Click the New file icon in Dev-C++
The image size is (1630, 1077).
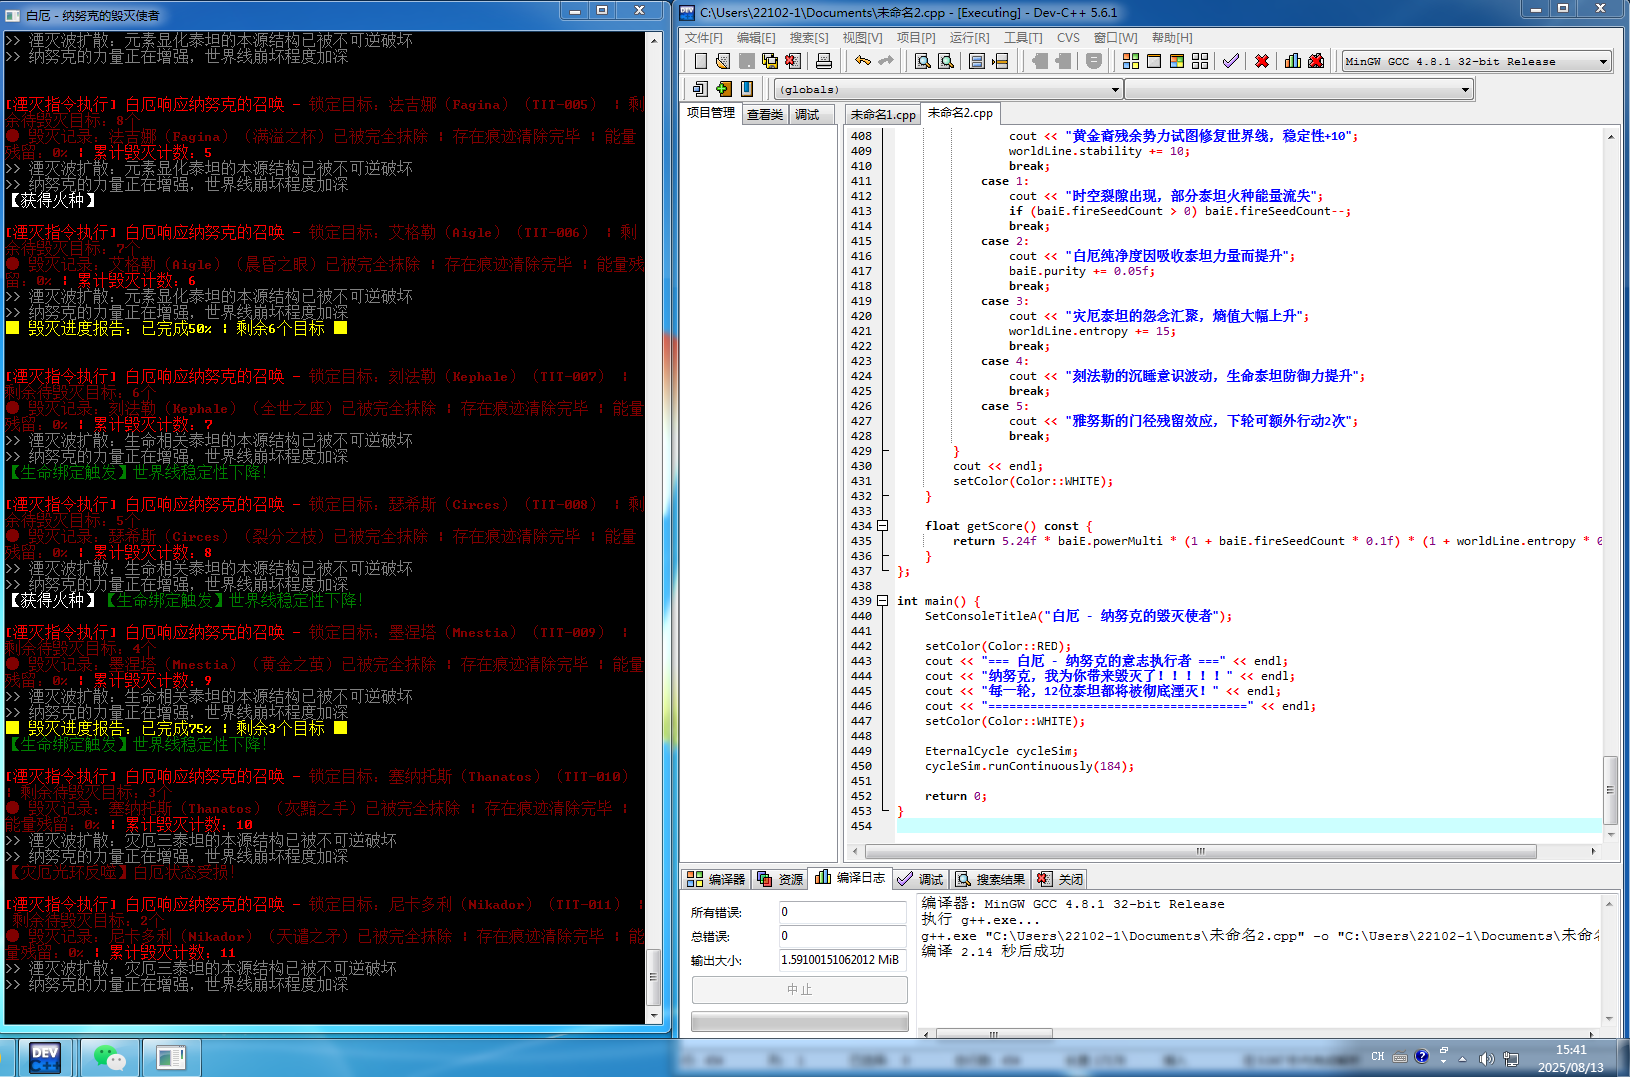[700, 61]
